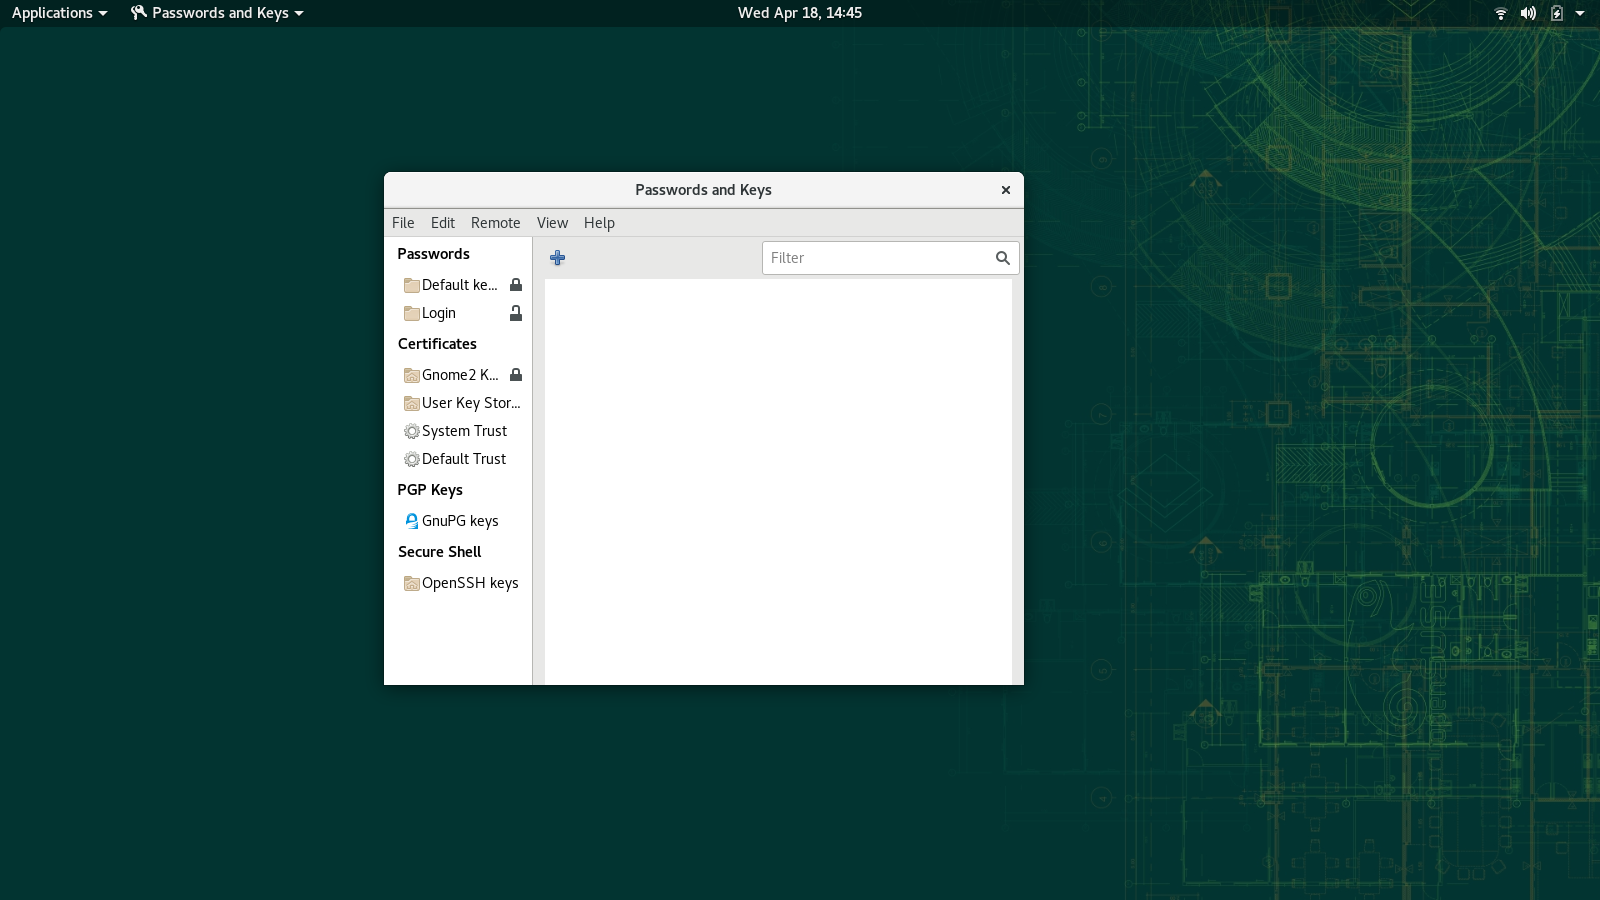
Task: Select the System Trust gear icon
Action: point(411,431)
